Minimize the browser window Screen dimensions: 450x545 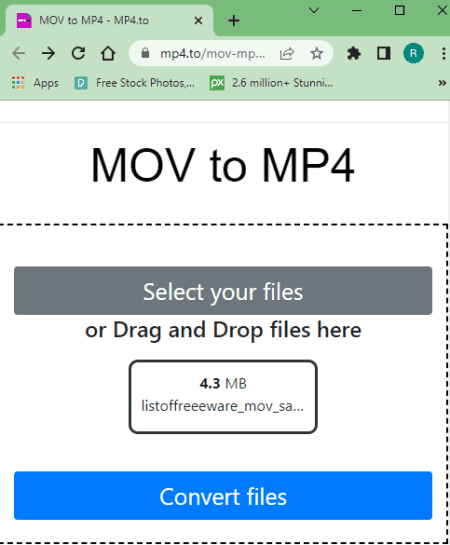pos(357,11)
